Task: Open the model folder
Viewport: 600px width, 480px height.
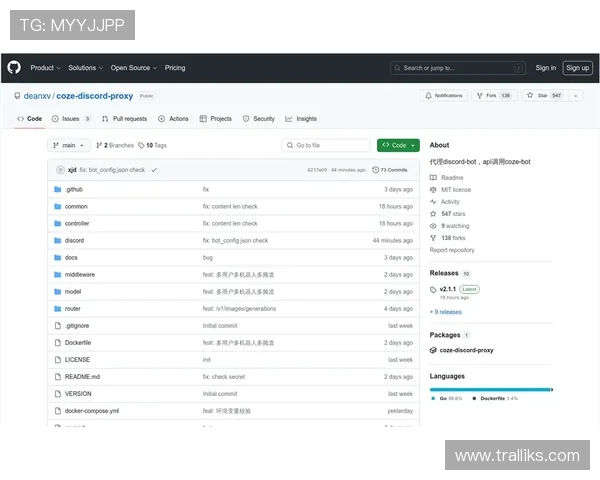Action: pos(73,292)
